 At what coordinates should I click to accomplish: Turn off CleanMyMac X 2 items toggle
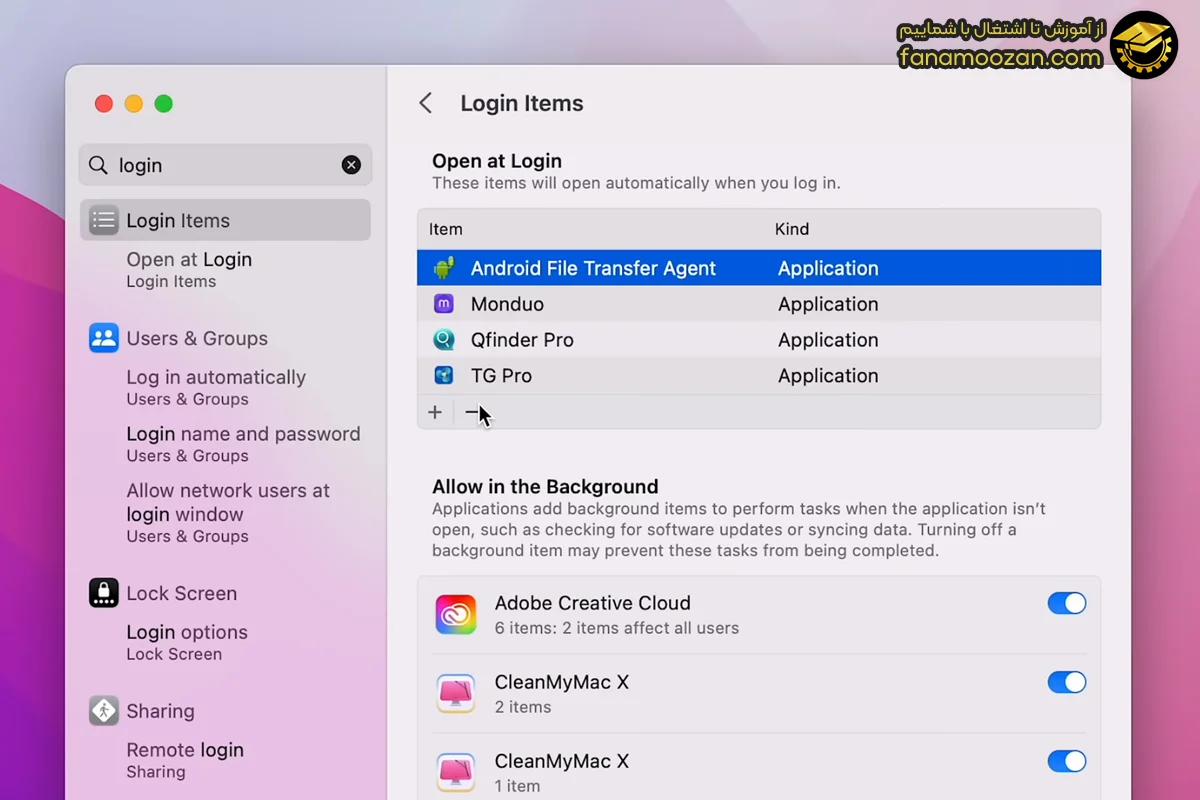(1067, 682)
